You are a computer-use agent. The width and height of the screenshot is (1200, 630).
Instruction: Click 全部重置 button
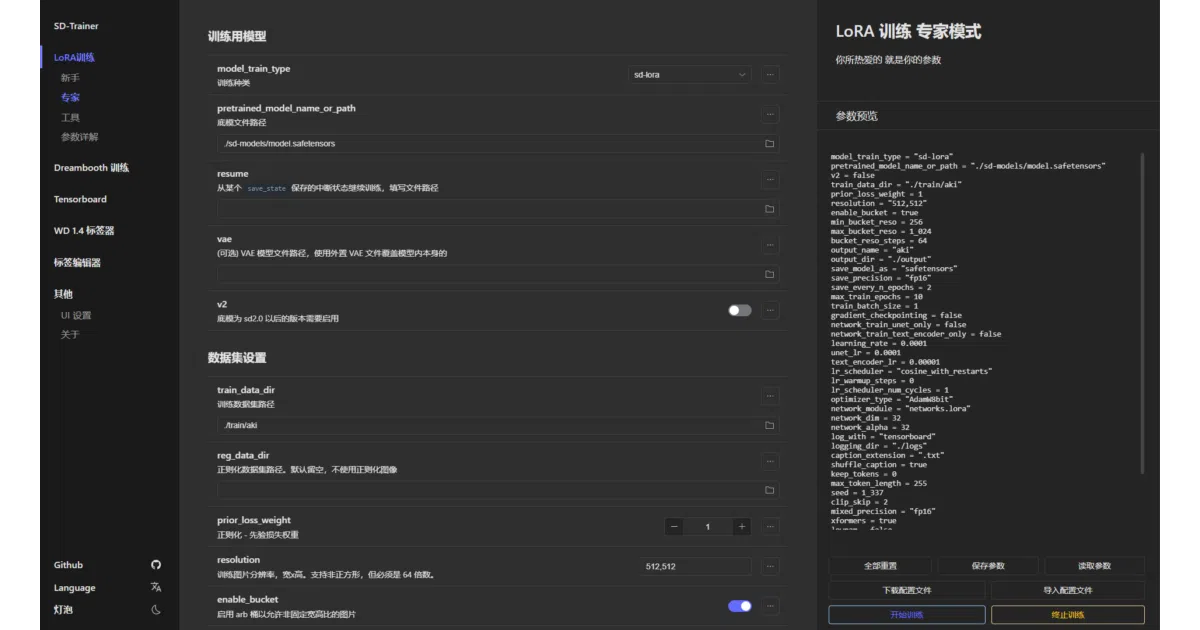(x=880, y=566)
